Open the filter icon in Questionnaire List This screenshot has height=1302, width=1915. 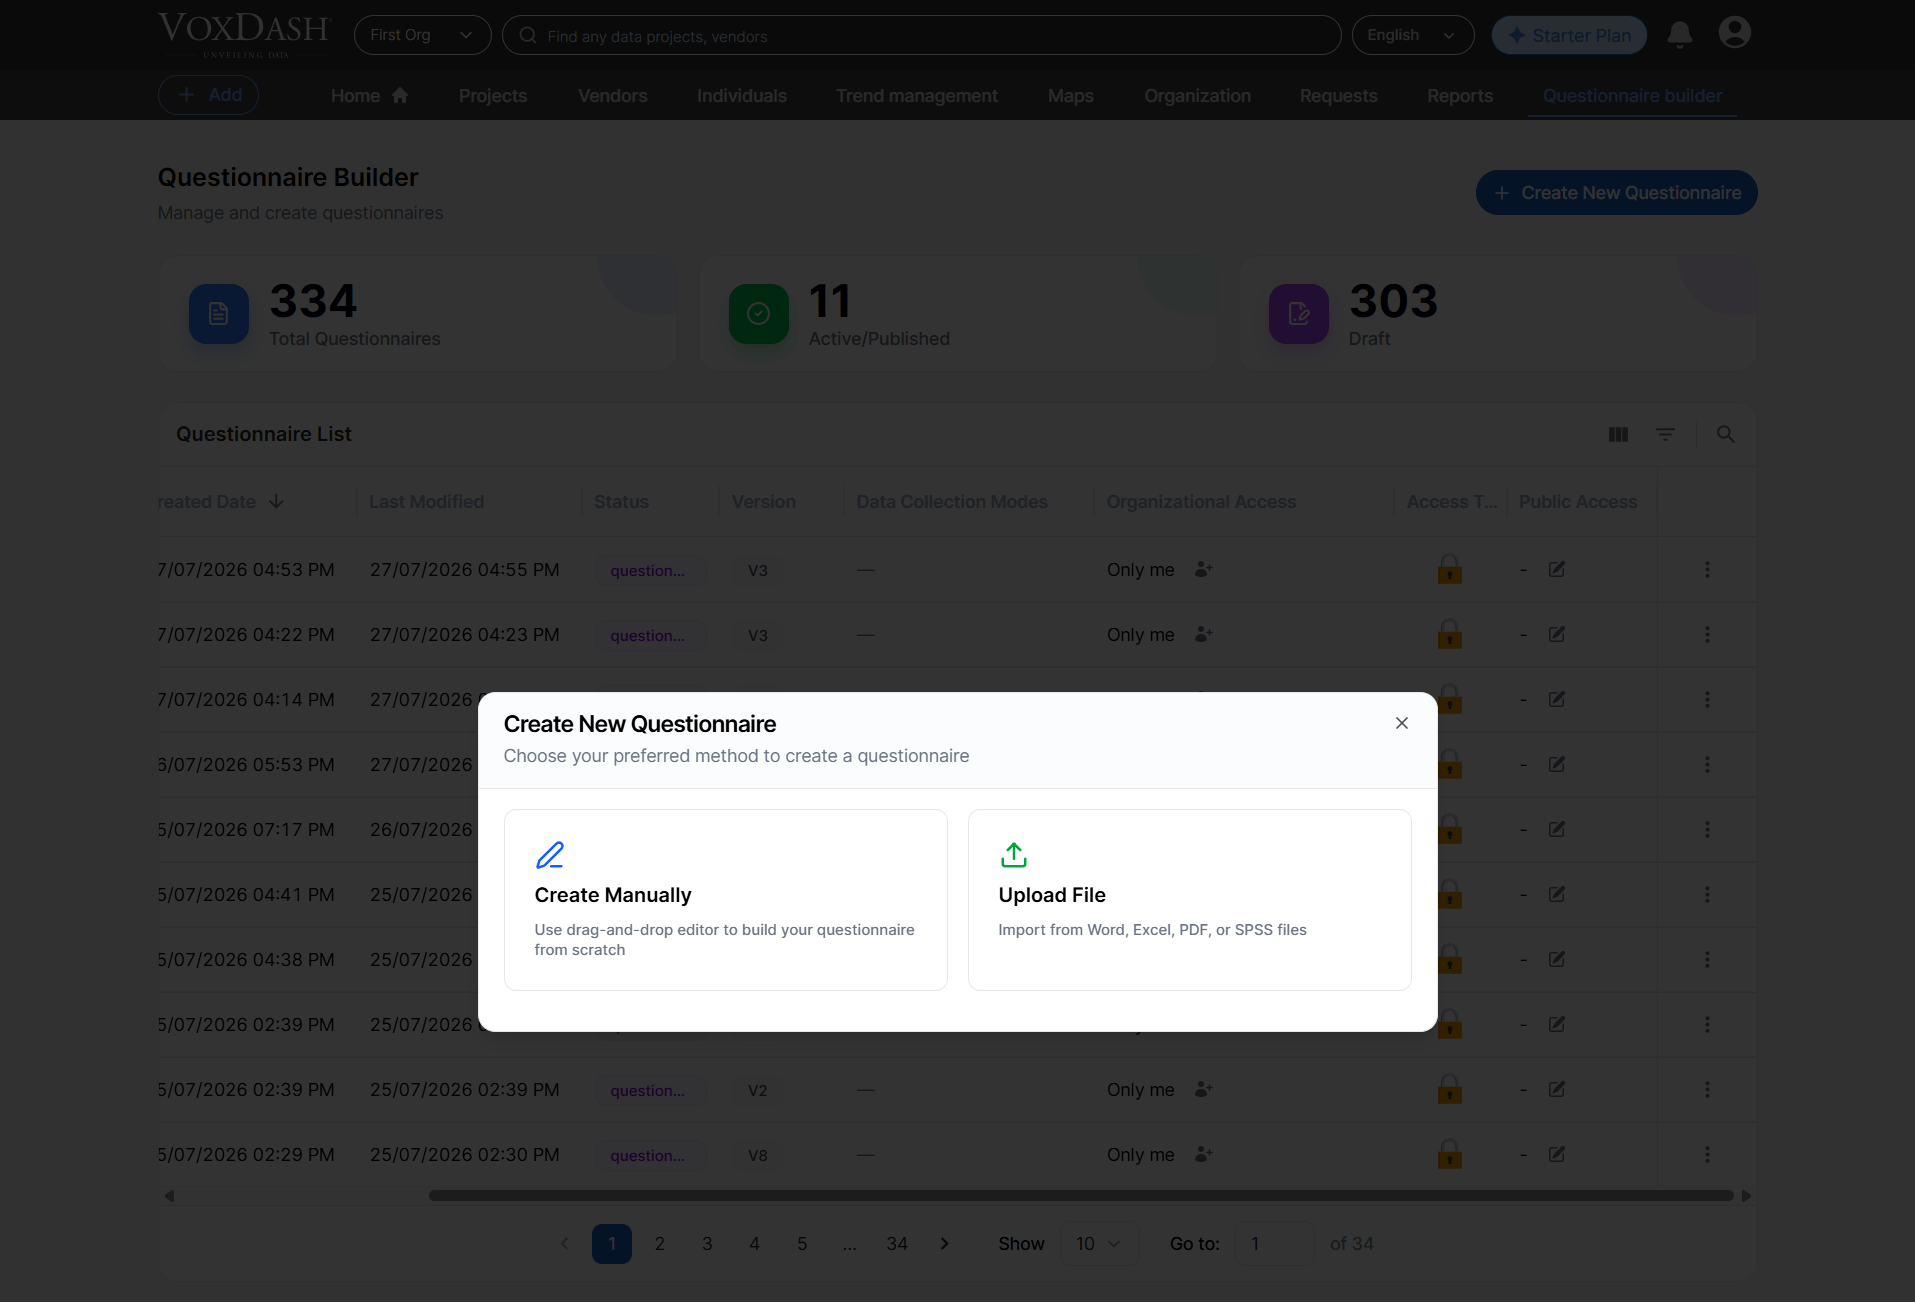(x=1665, y=434)
